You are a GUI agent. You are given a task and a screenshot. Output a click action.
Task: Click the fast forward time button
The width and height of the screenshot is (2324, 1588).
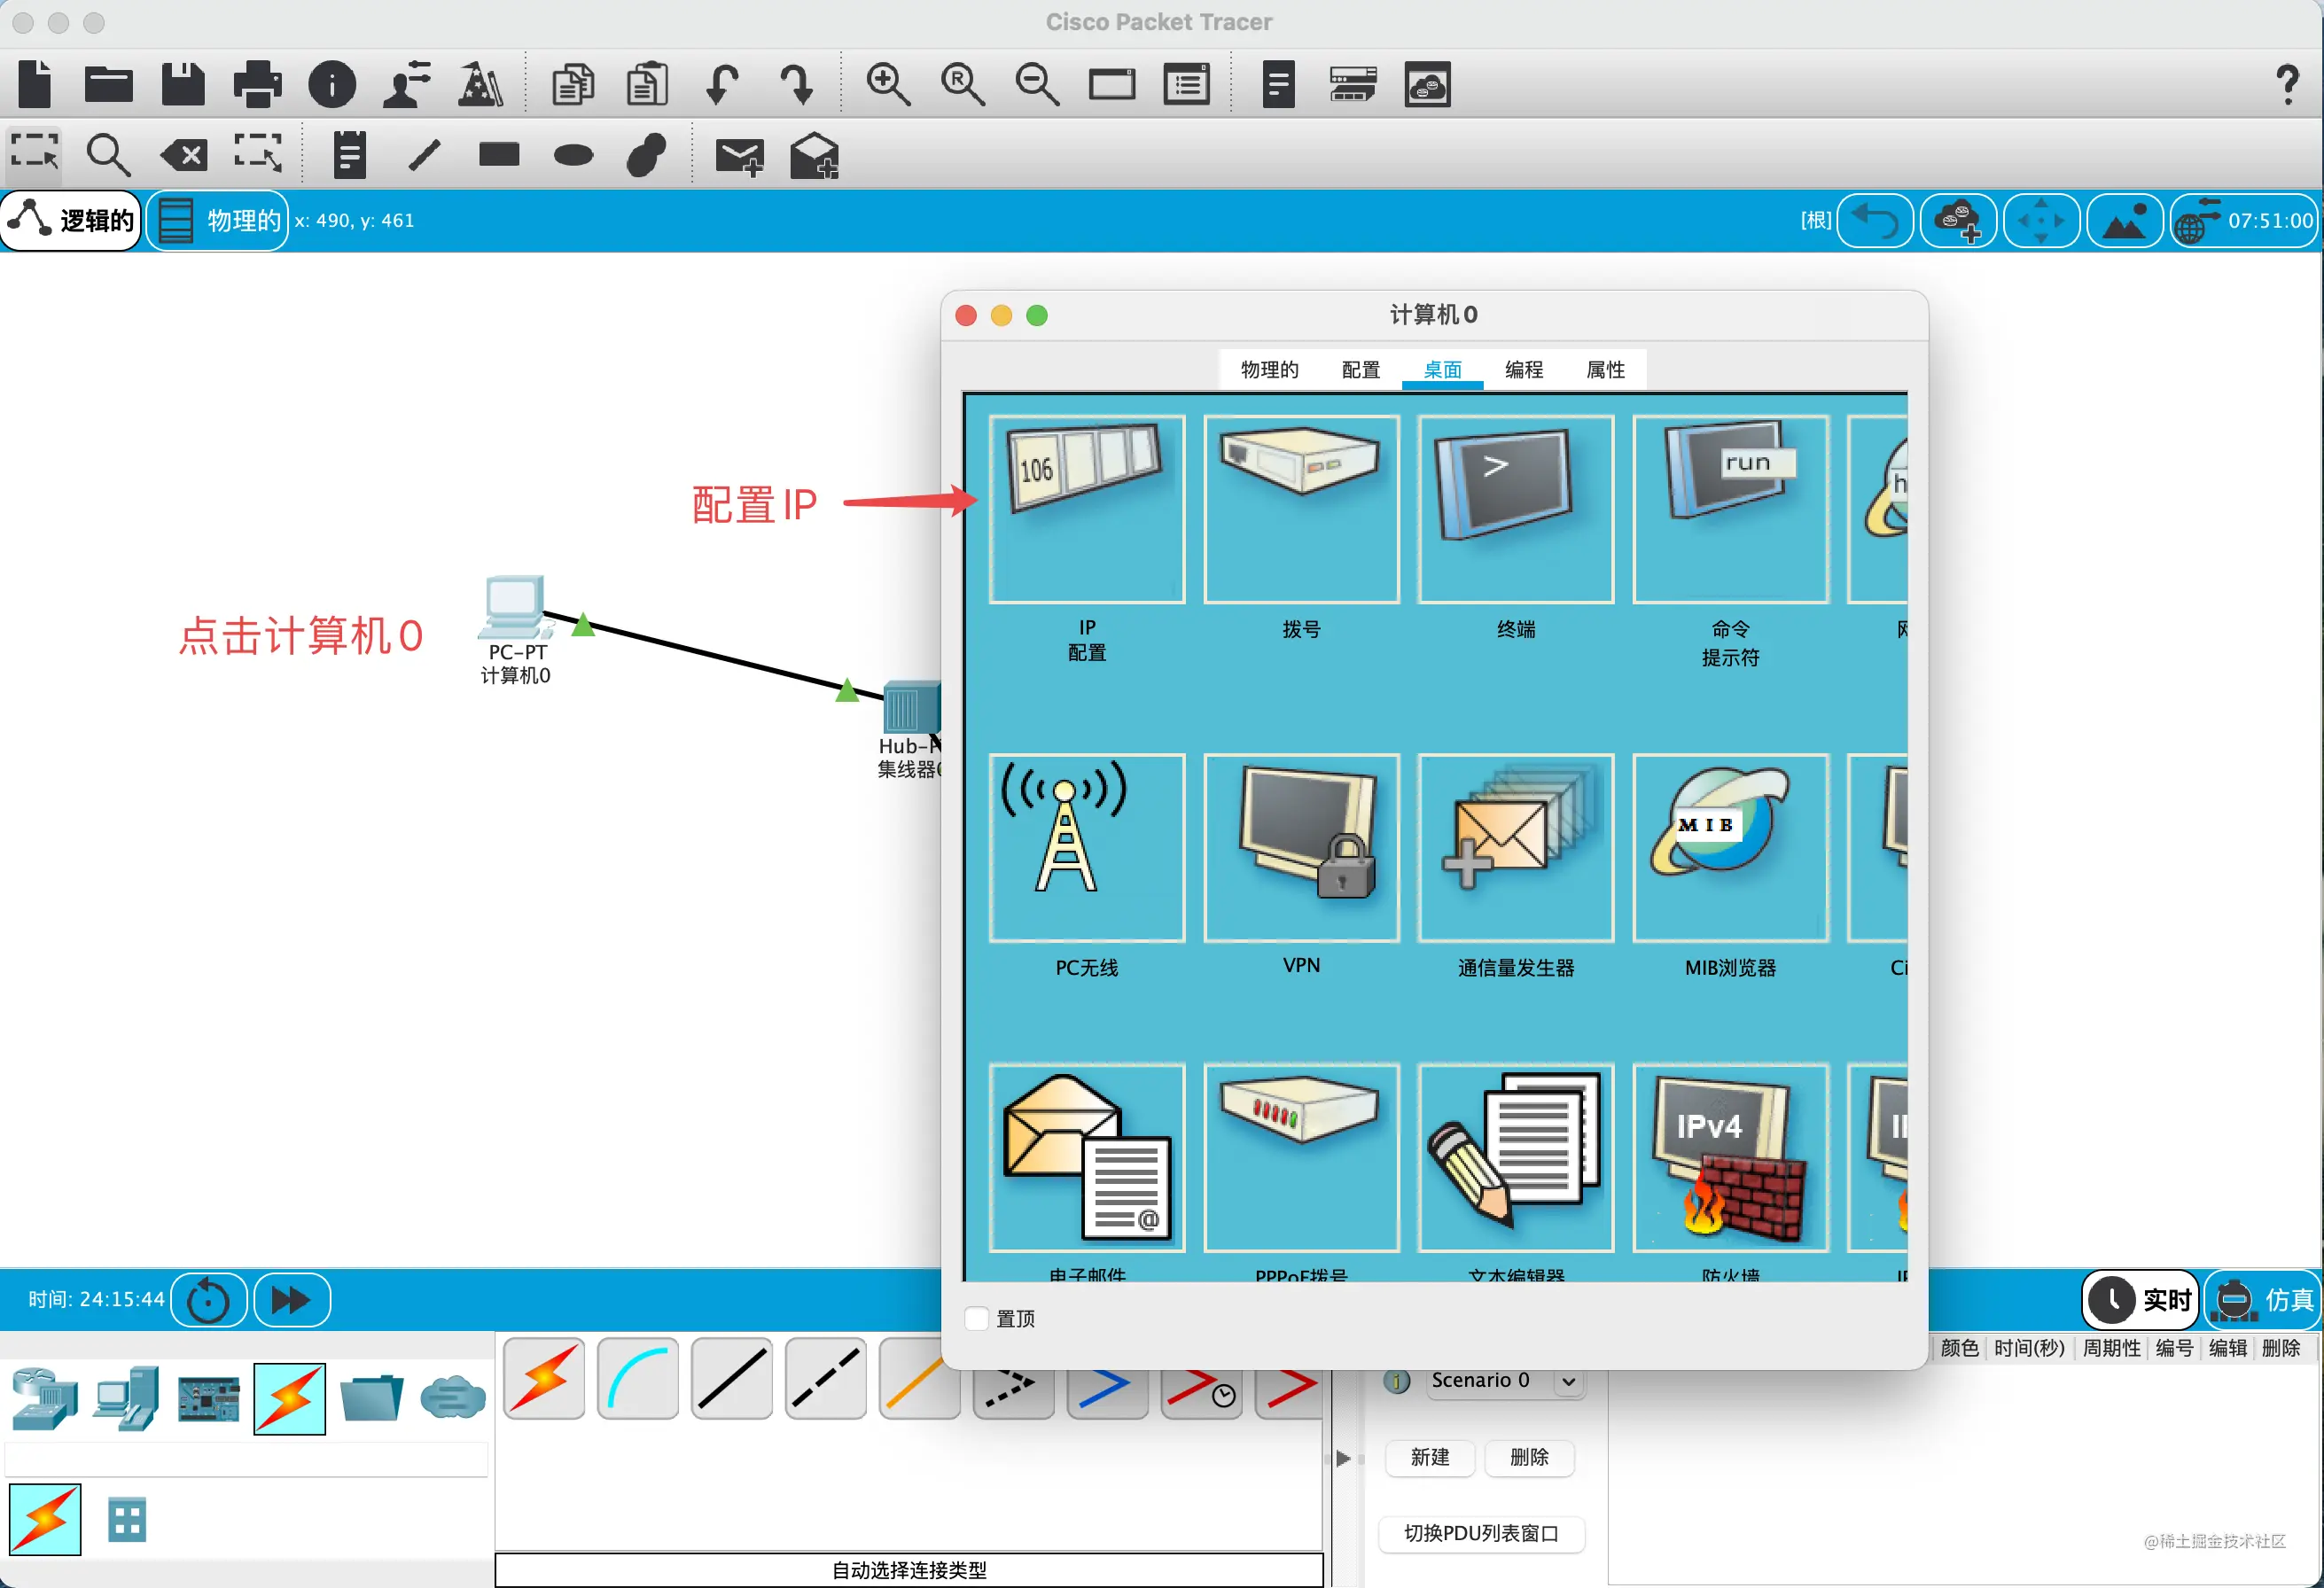tap(291, 1299)
